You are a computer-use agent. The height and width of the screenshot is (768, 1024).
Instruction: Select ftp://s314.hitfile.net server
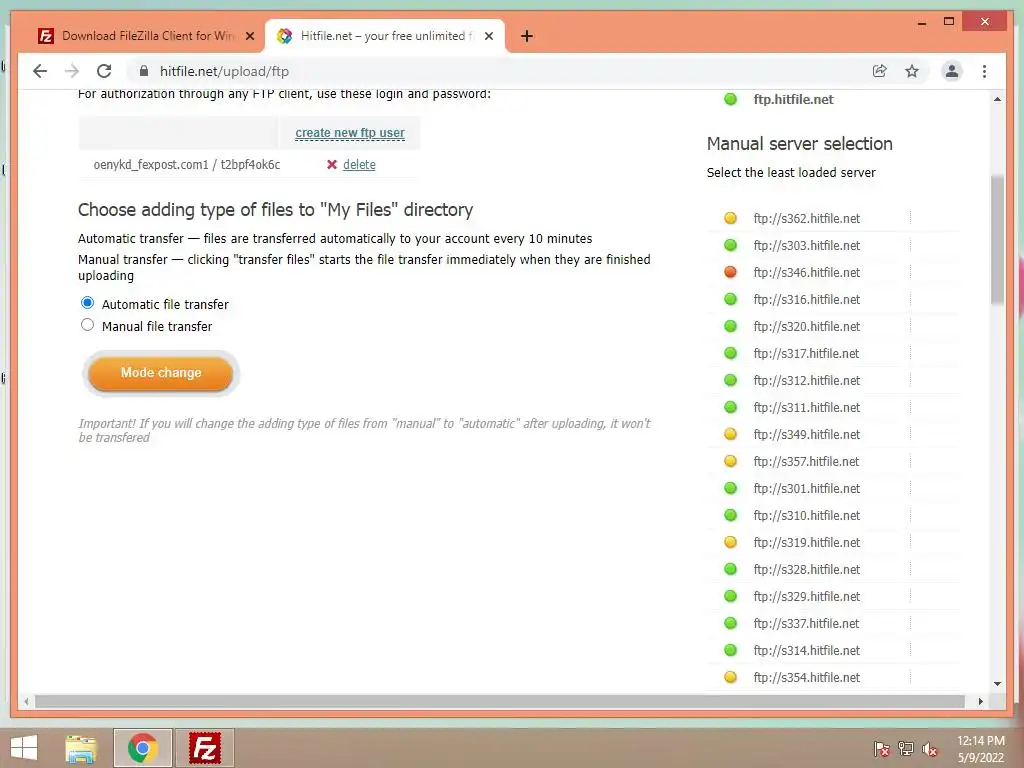(807, 650)
